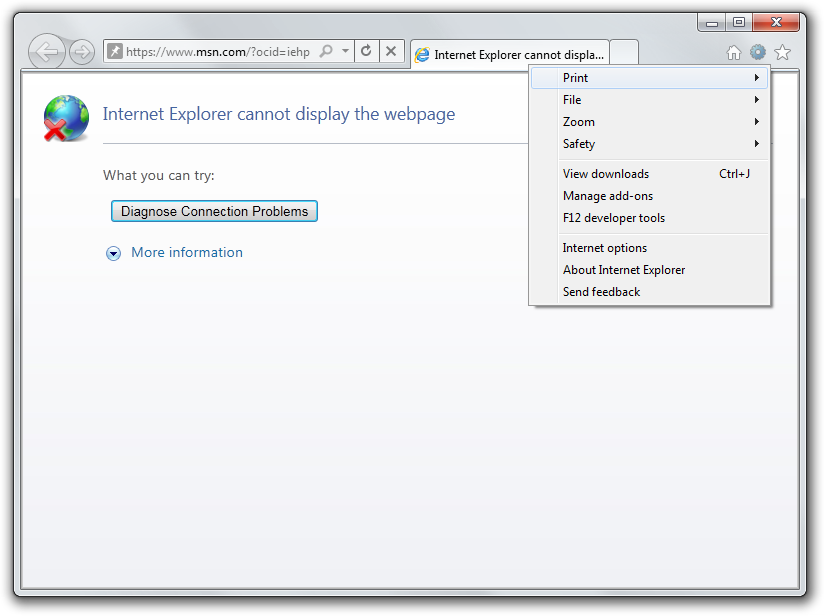Click the Diagnose Connection Problems button
The height and width of the screenshot is (616, 826).
pos(214,211)
